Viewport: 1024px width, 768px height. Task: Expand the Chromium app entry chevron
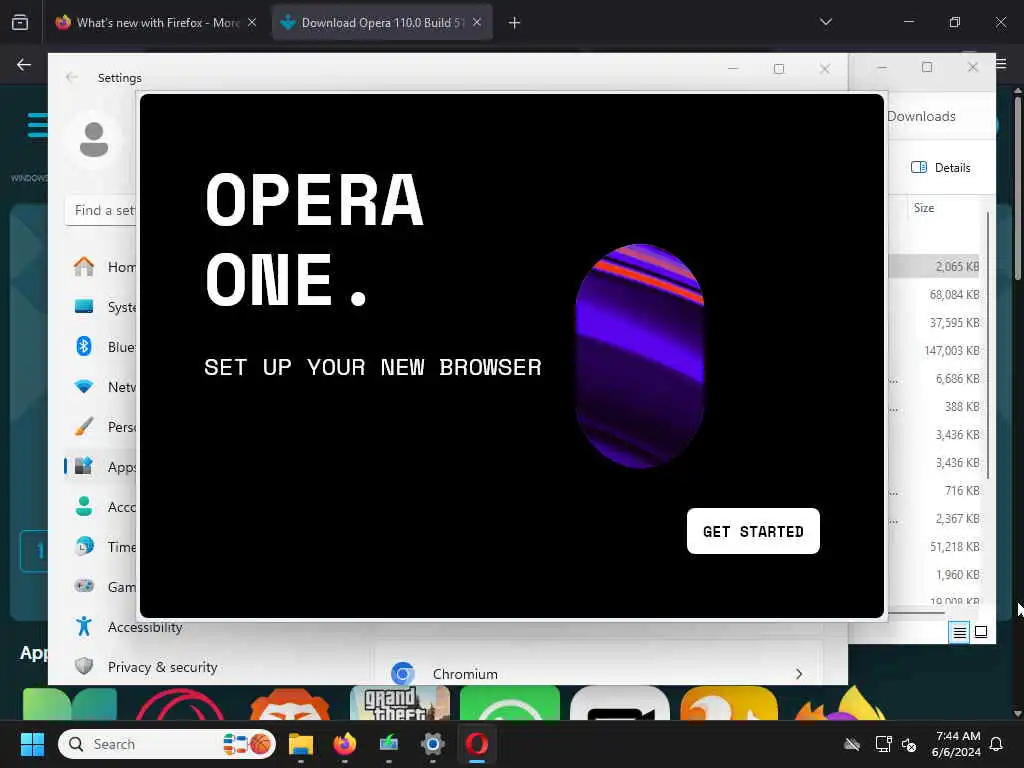point(799,674)
